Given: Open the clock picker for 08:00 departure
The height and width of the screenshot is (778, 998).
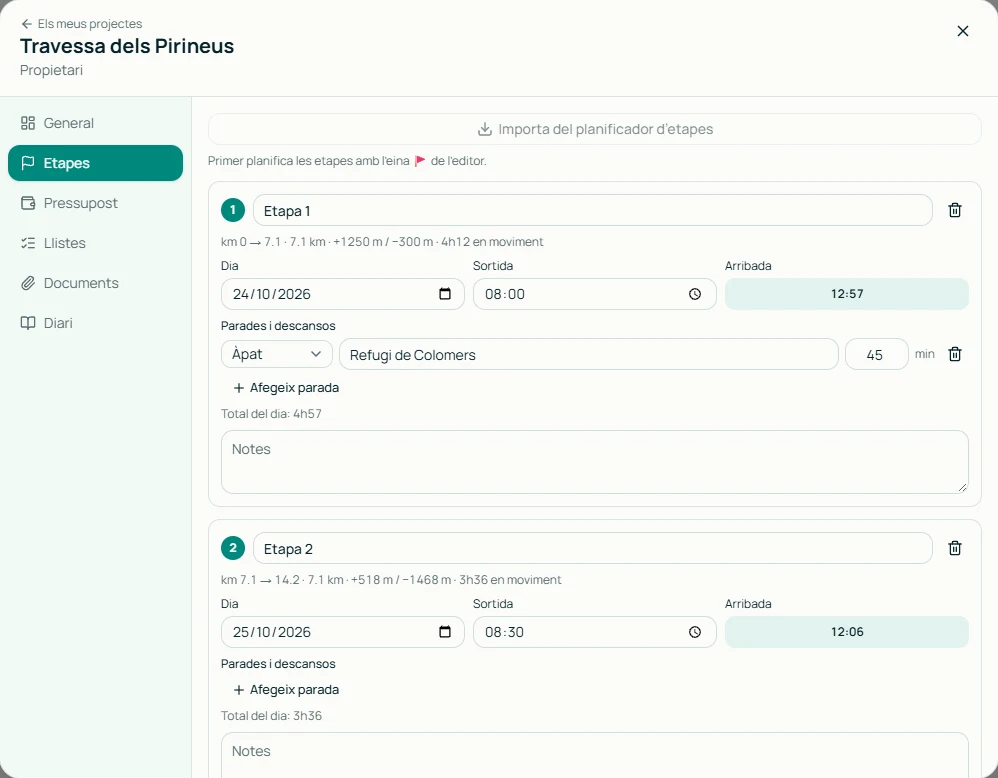Looking at the screenshot, I should point(694,294).
